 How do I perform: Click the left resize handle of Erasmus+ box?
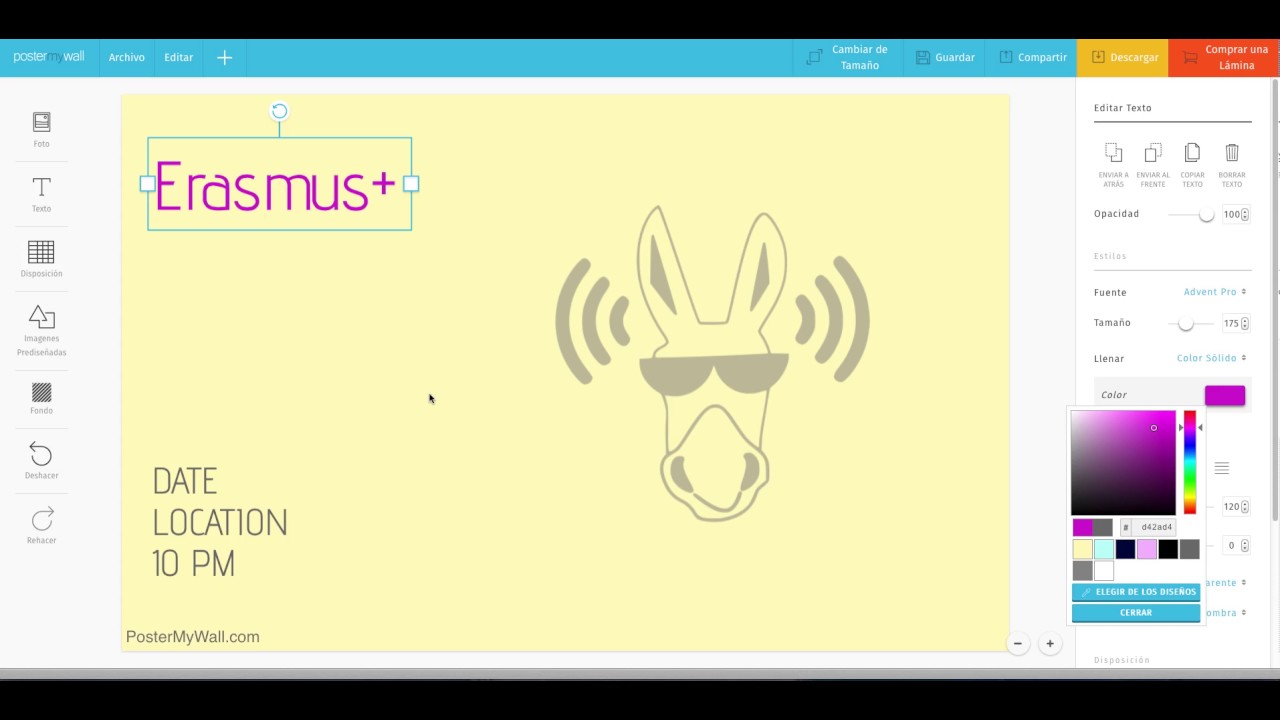(x=148, y=184)
